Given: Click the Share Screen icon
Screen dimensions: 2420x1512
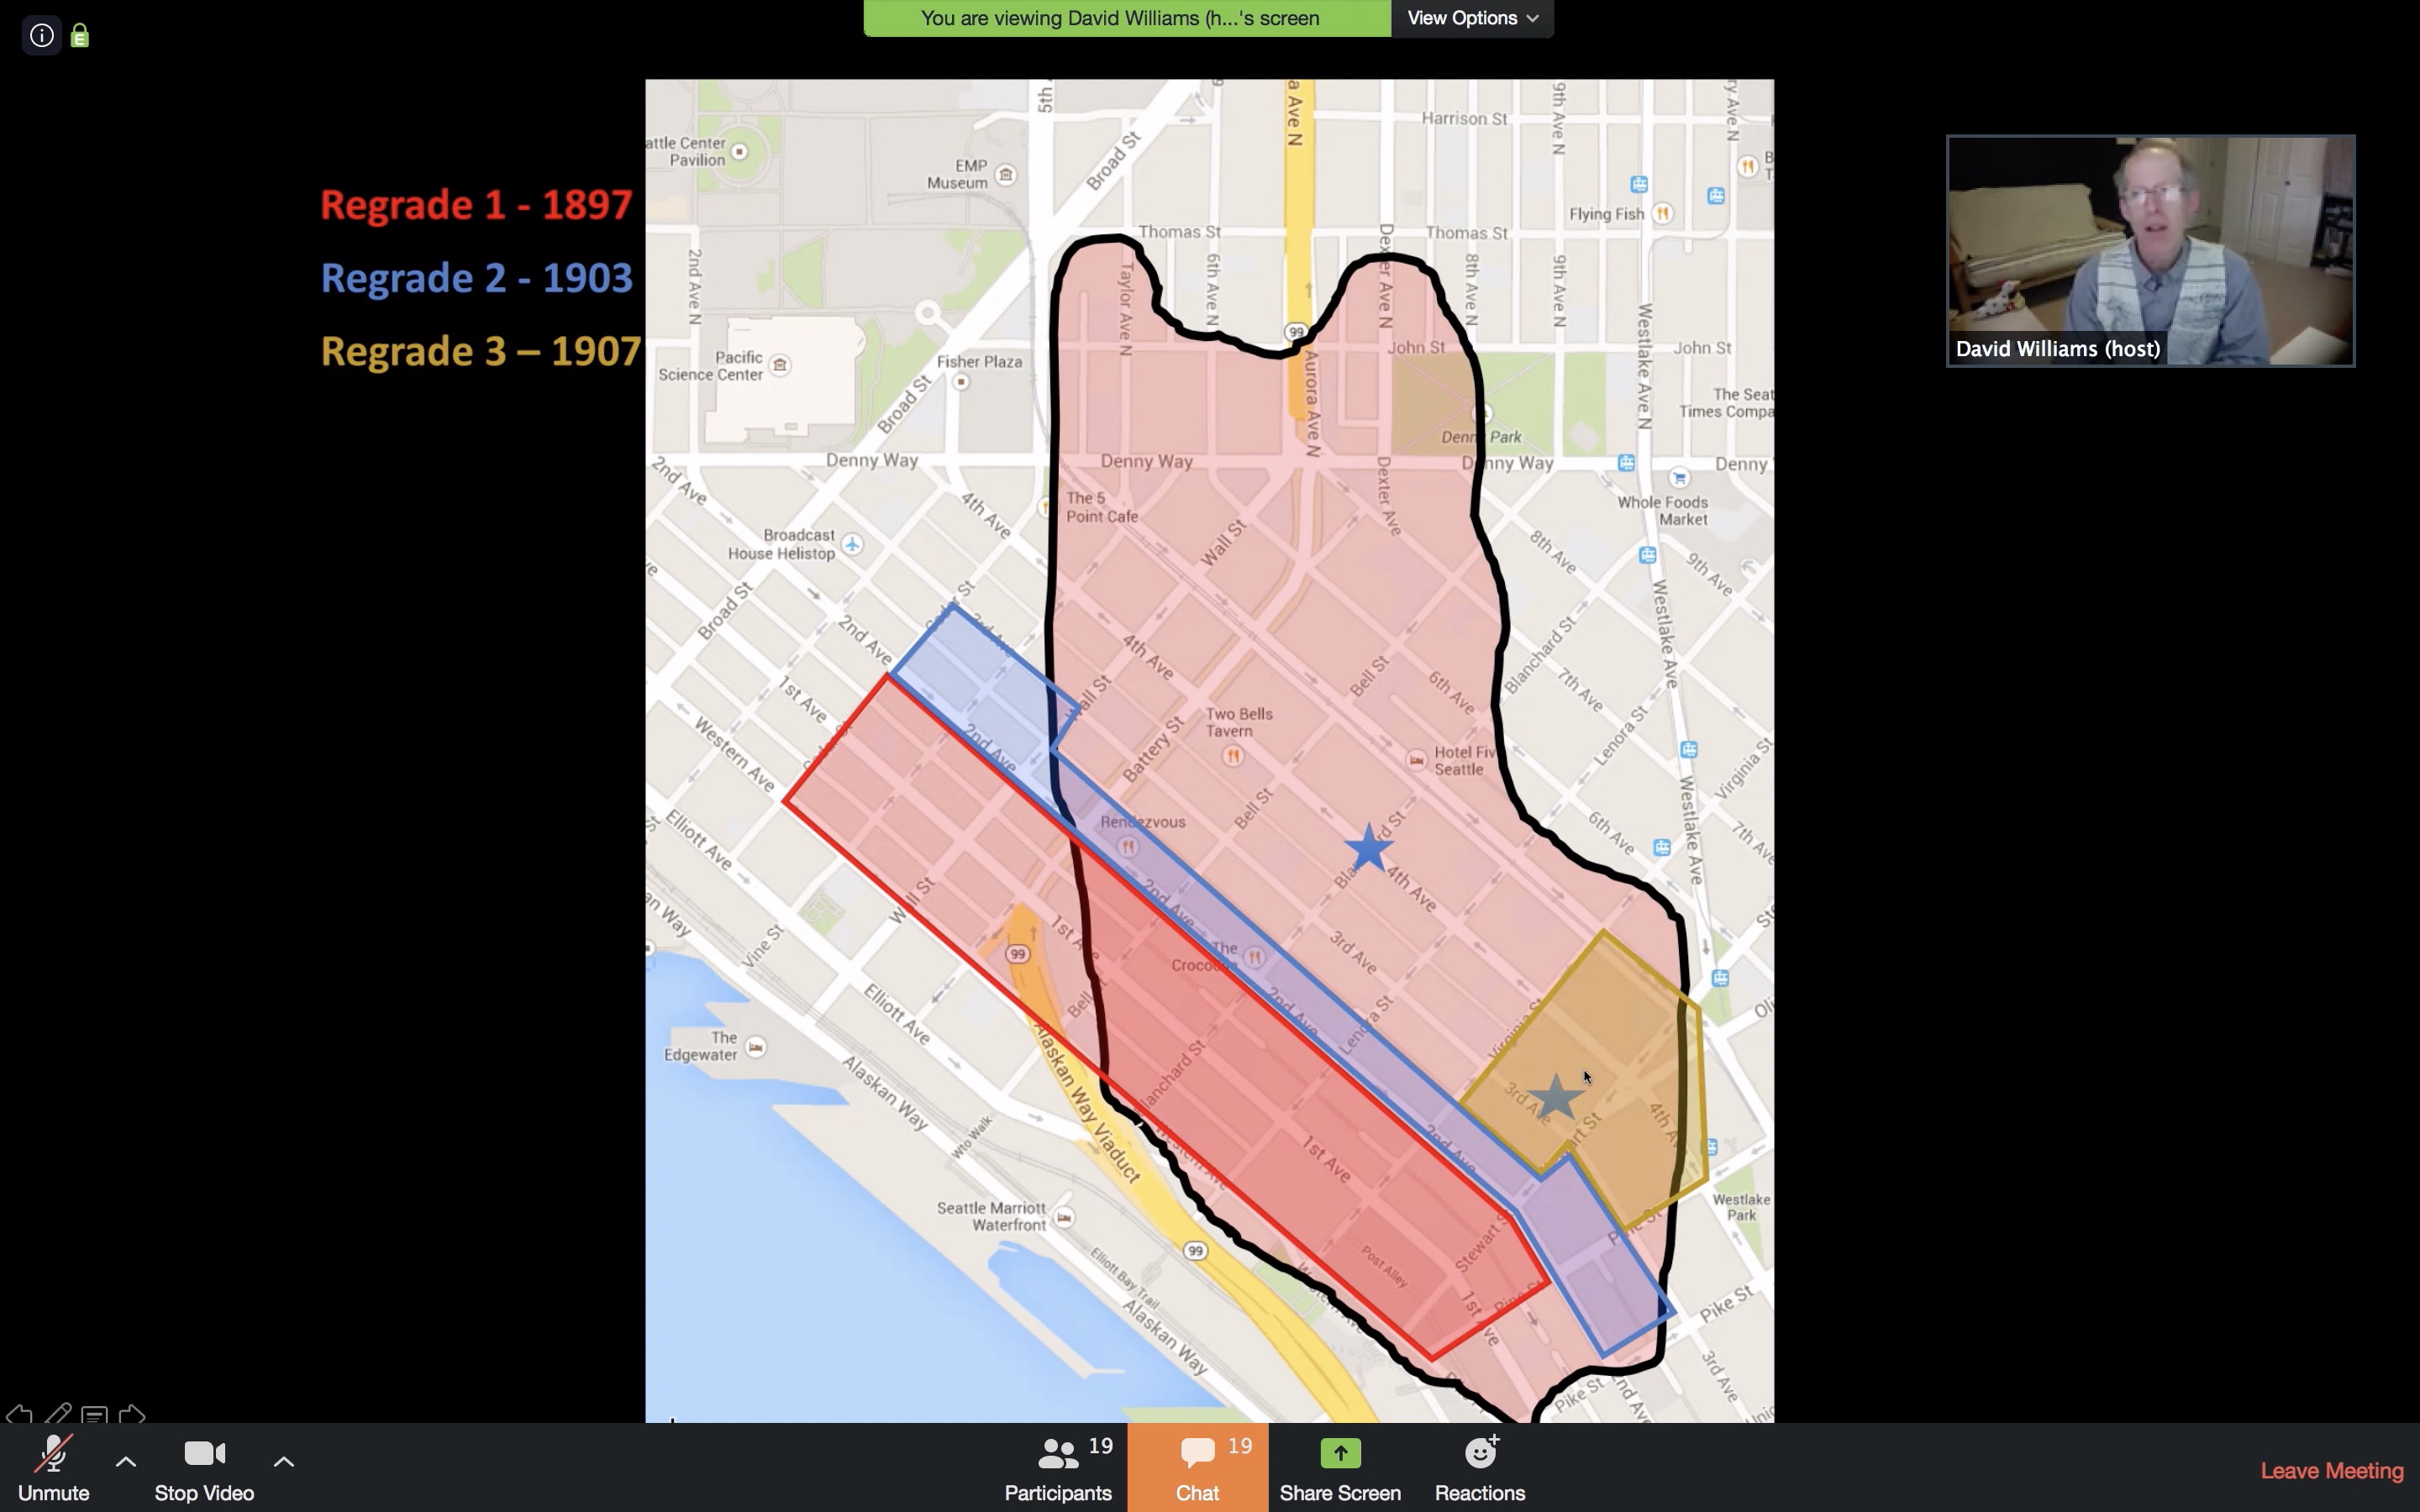Looking at the screenshot, I should click(x=1340, y=1454).
